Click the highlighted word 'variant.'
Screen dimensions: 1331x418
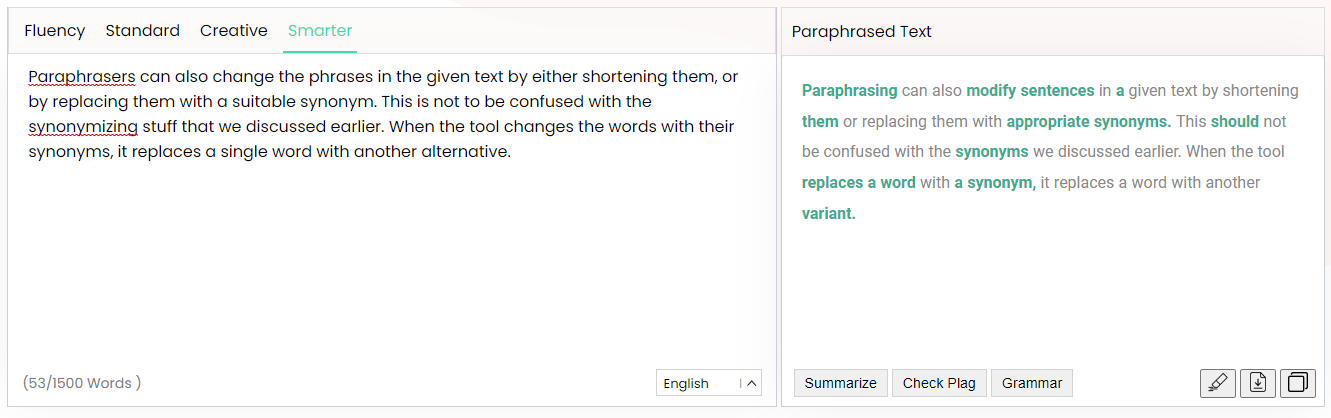(x=829, y=214)
